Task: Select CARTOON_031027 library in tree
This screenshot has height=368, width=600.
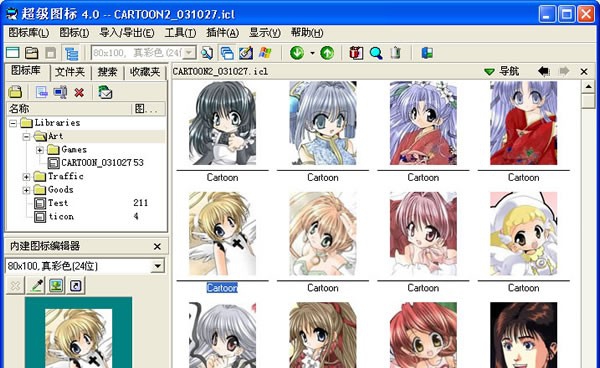Action: point(96,163)
